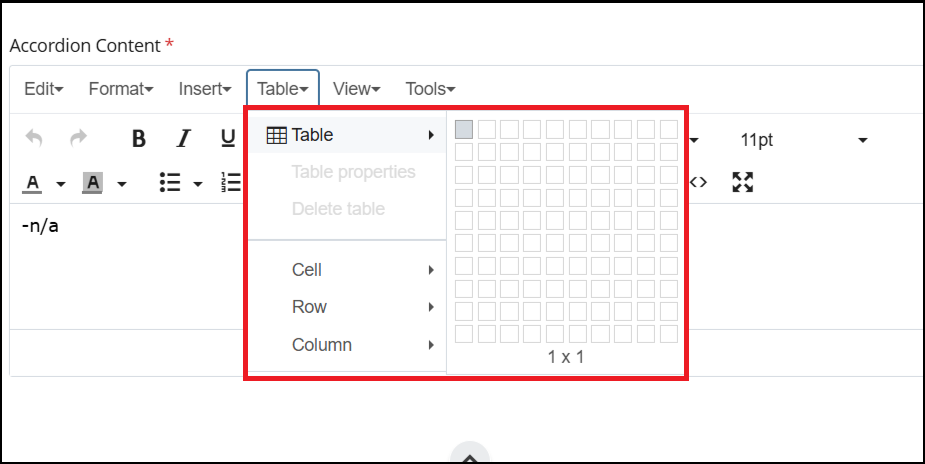
Task: Click the bullet list icon
Action: pos(170,183)
